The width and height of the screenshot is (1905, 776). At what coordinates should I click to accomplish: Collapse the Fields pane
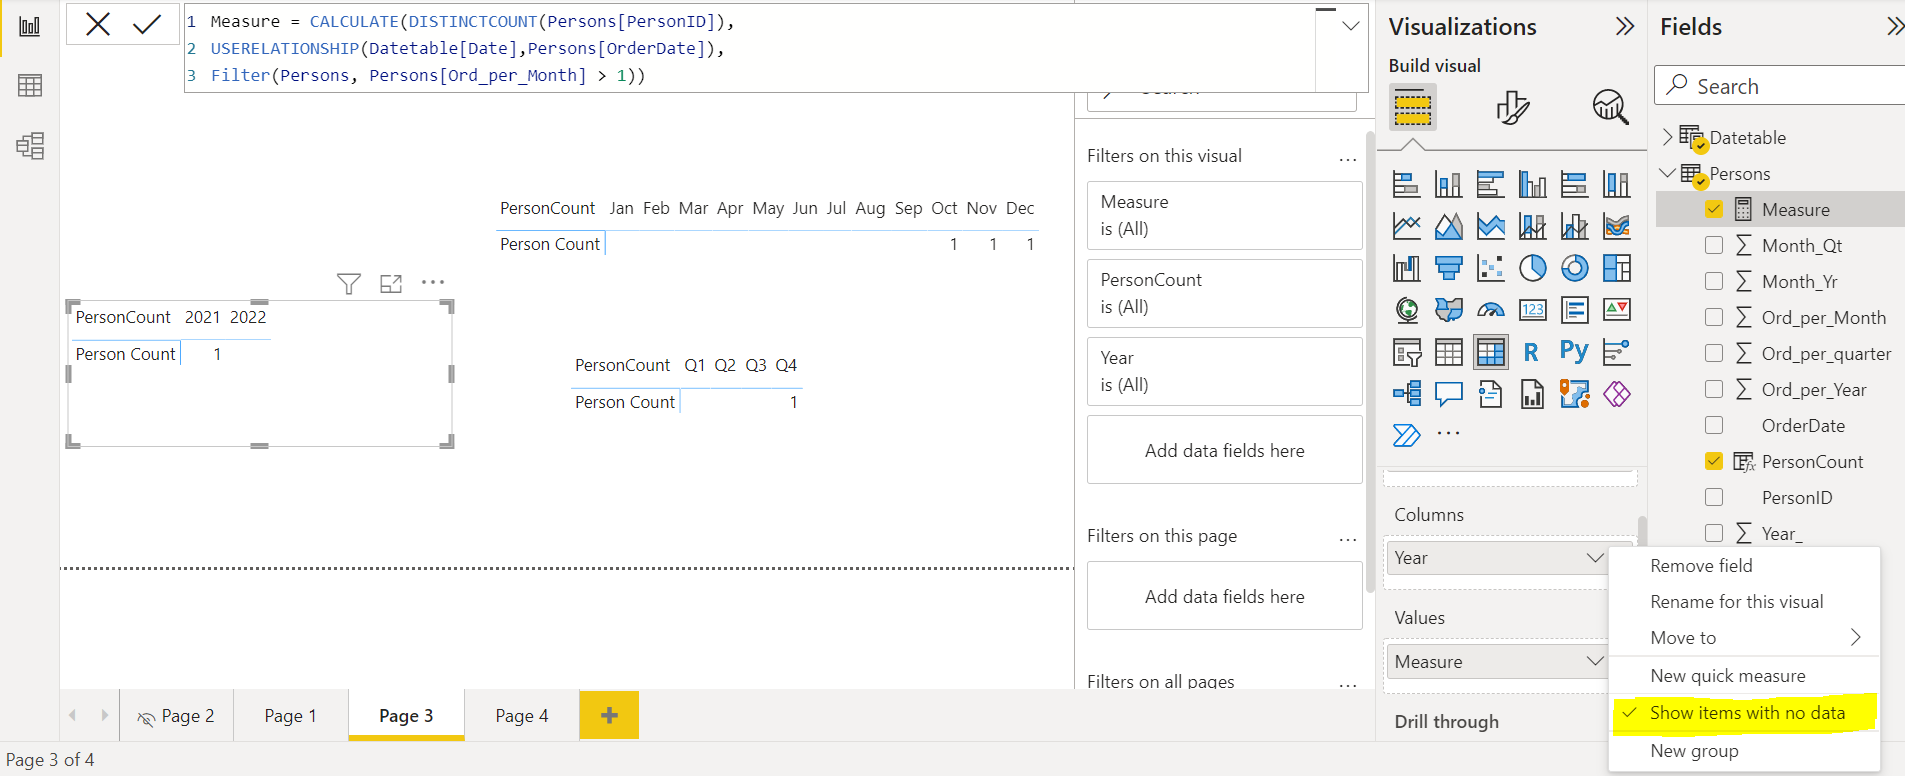1895,26
